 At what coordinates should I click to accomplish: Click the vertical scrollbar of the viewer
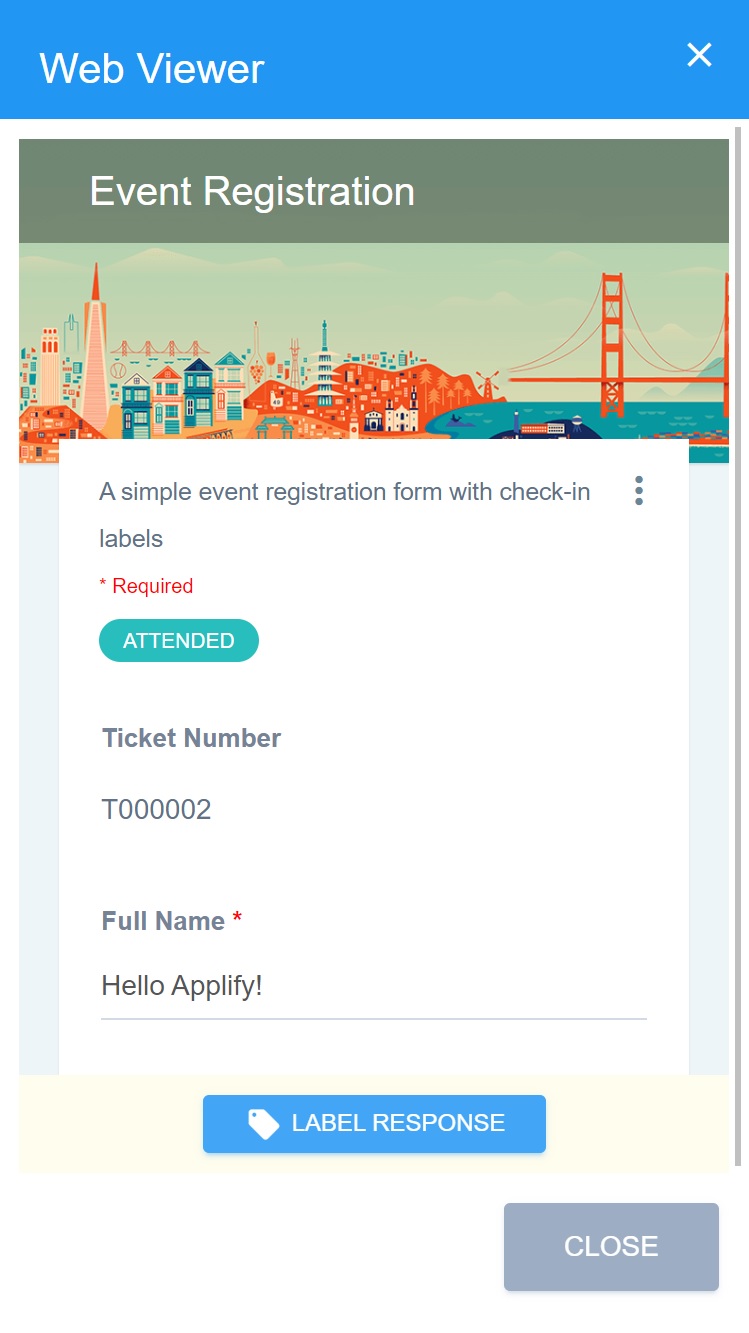738,650
